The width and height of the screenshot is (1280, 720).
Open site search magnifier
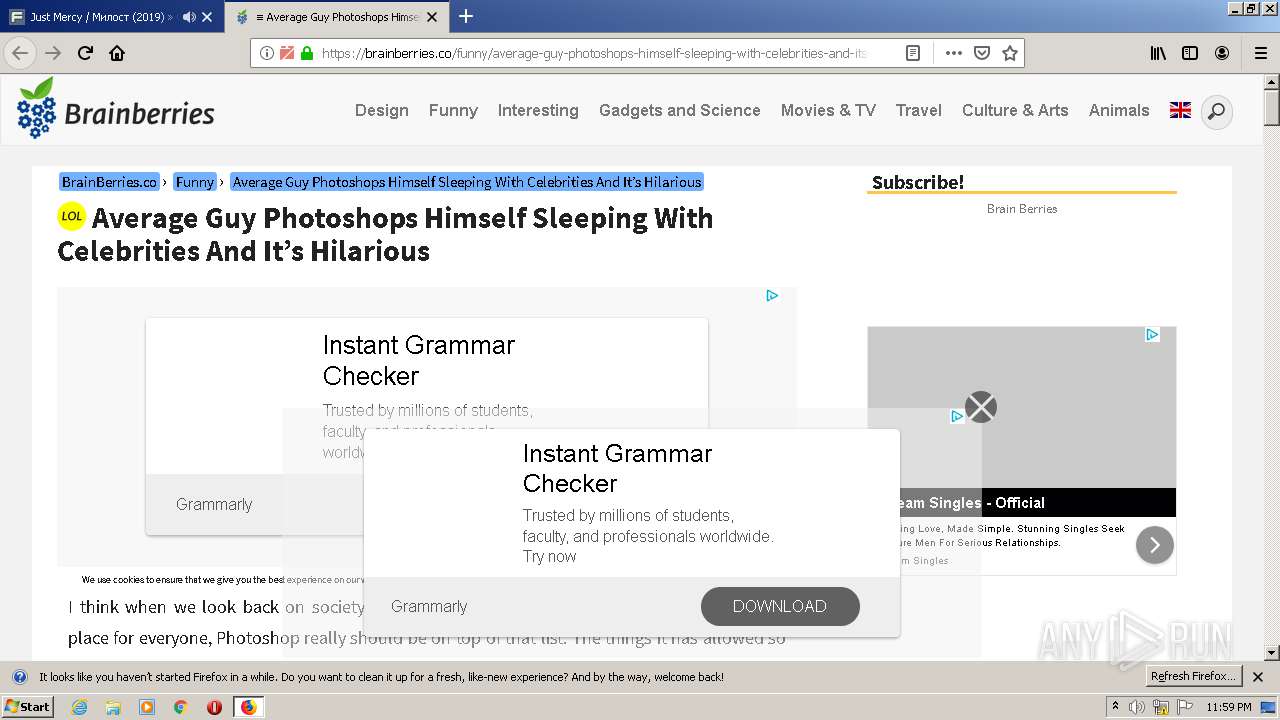tap(1216, 111)
